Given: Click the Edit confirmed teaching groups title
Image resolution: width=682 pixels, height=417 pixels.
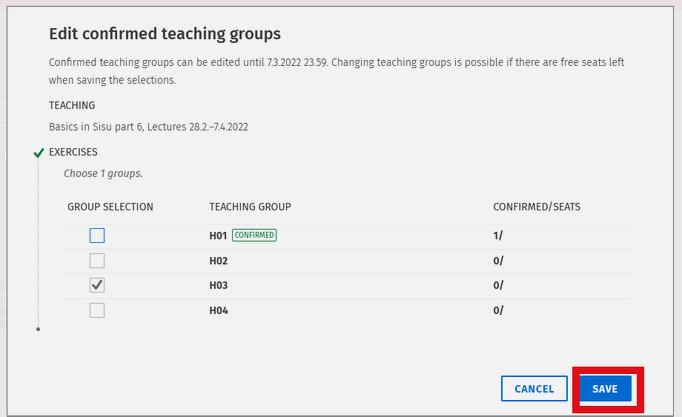Looking at the screenshot, I should click(x=164, y=35).
